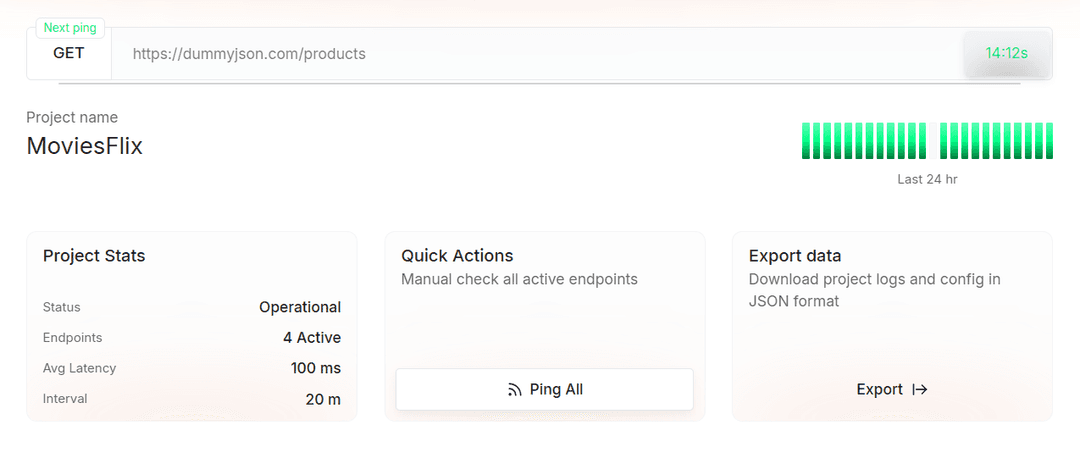The width and height of the screenshot is (1080, 451).
Task: Click the green bar just before the gray one
Action: click(921, 141)
